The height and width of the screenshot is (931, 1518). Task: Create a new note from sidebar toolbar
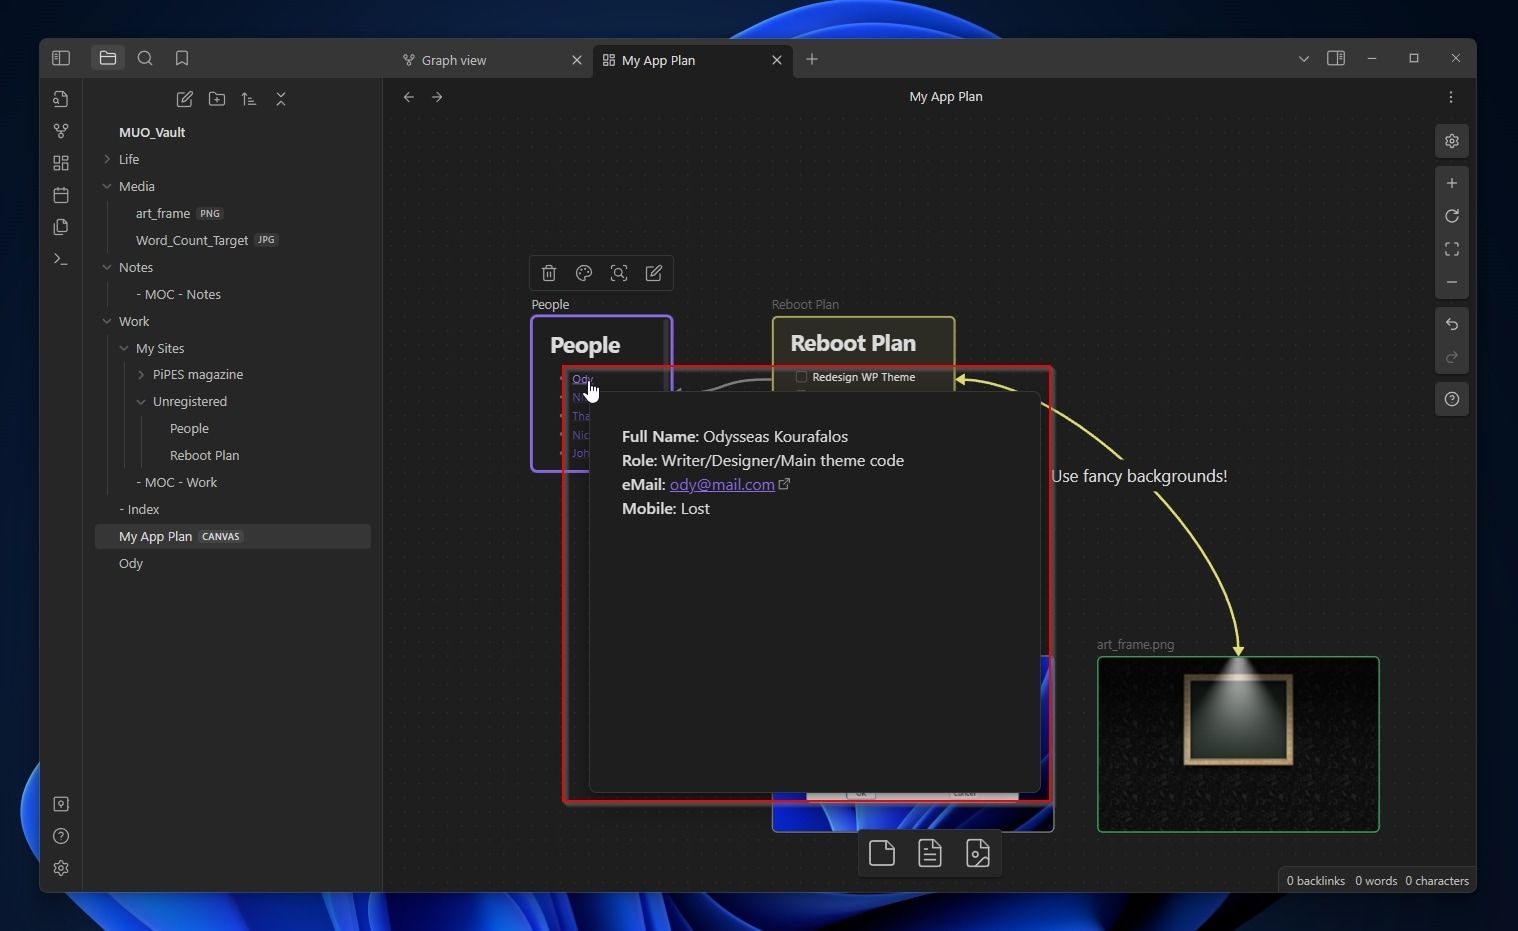tap(185, 99)
